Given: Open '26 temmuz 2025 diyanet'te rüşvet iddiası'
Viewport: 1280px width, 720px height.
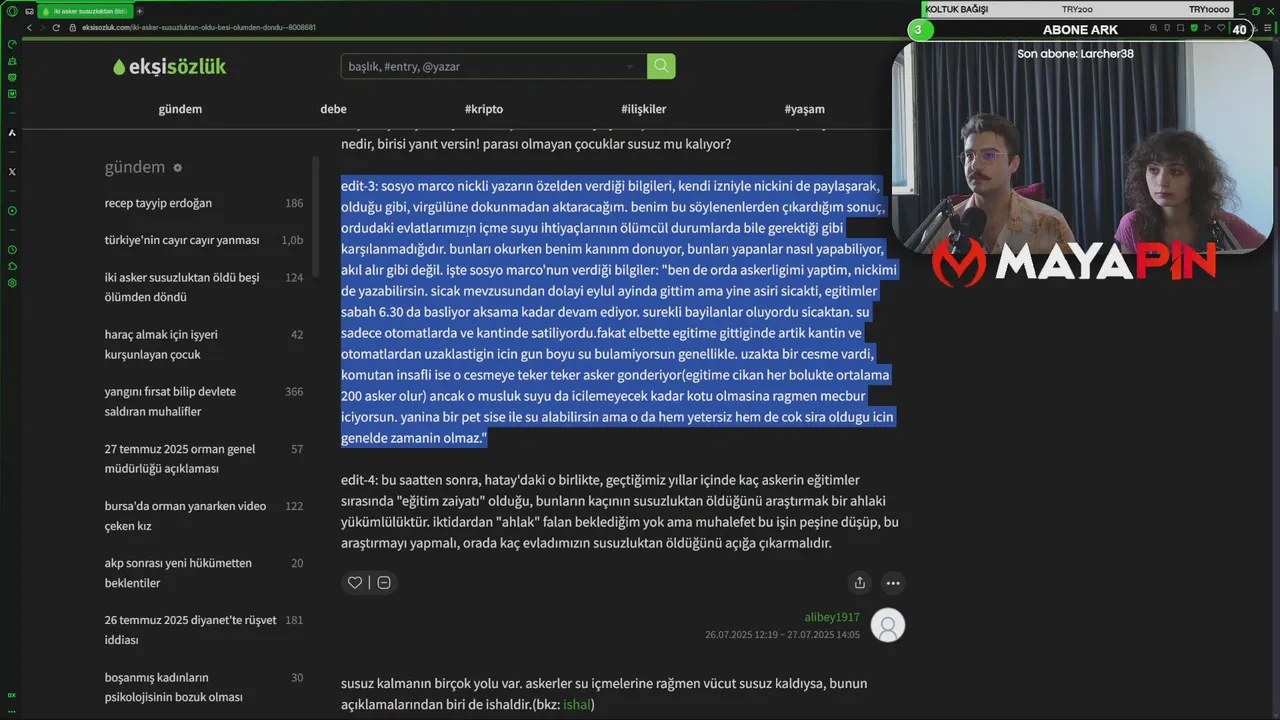Looking at the screenshot, I should [190, 629].
